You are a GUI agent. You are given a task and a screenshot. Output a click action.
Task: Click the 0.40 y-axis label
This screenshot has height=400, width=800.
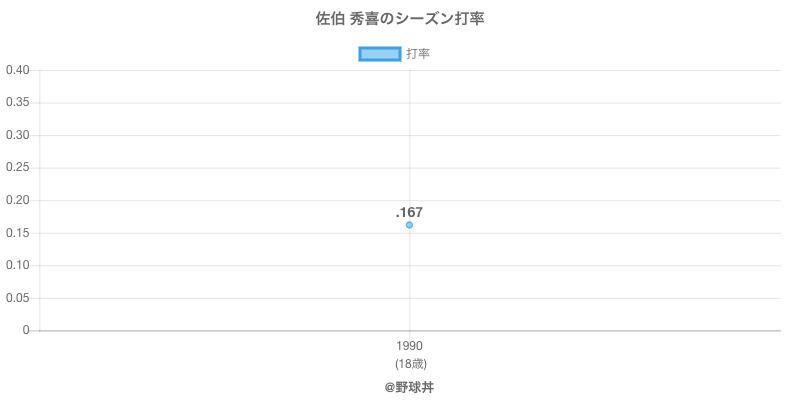(x=17, y=70)
